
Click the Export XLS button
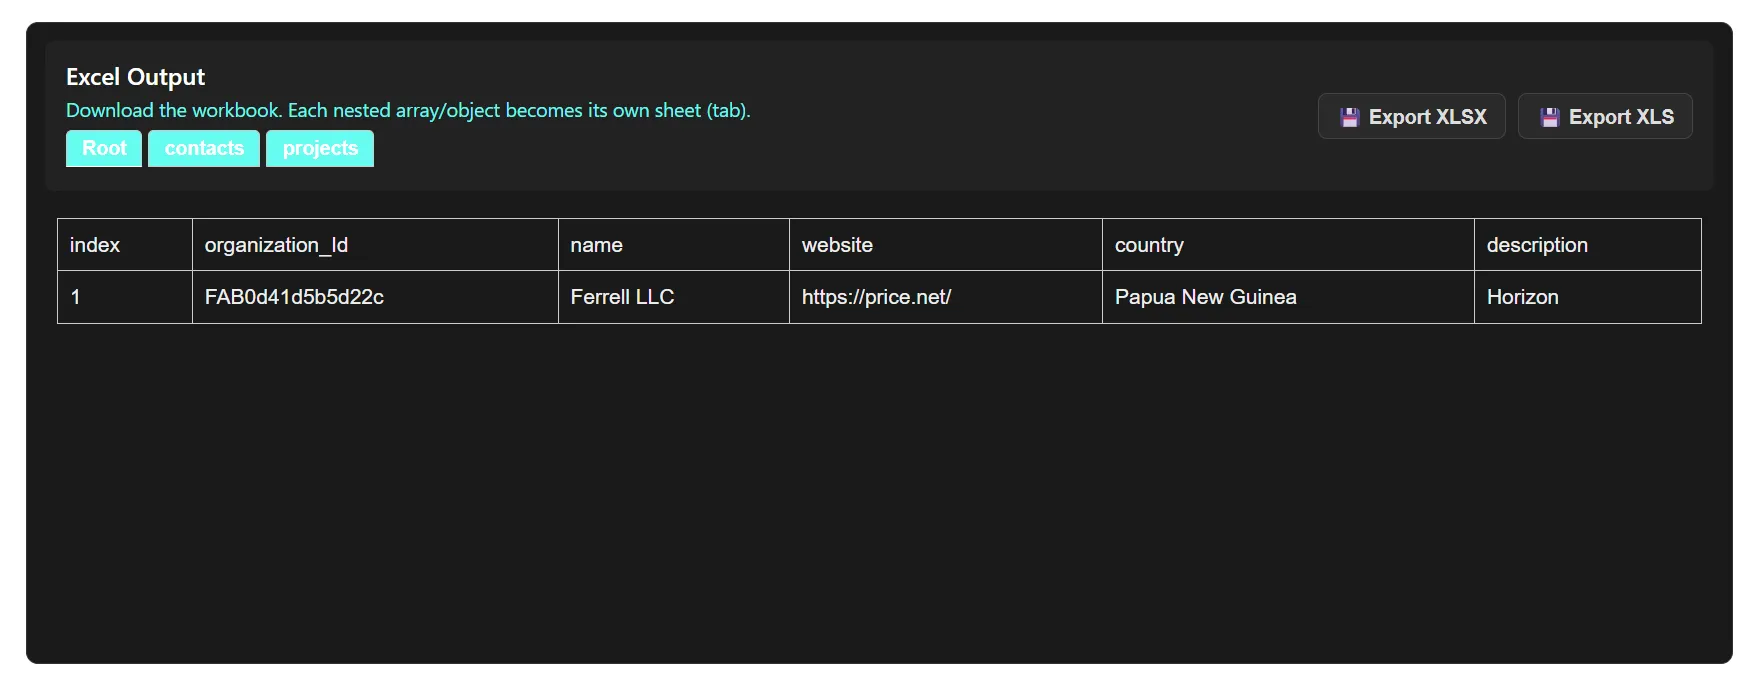[1605, 116]
